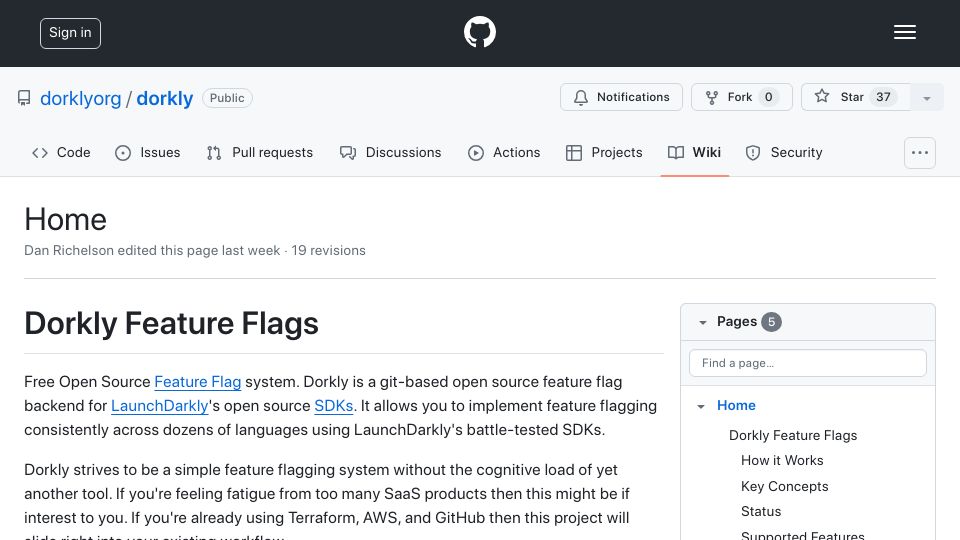The image size is (960, 540).
Task: Switch to the Pull requests tab
Action: pyautogui.click(x=260, y=152)
